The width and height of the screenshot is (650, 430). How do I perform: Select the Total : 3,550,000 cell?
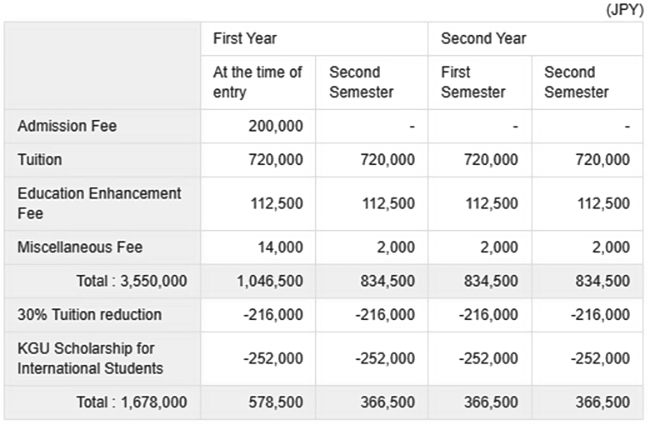pyautogui.click(x=132, y=281)
